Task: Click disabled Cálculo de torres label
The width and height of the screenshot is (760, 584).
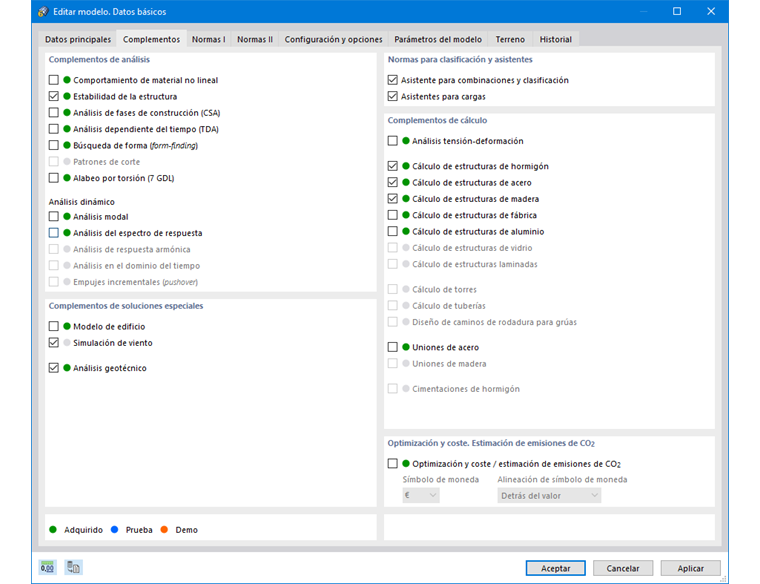Action: [444, 289]
